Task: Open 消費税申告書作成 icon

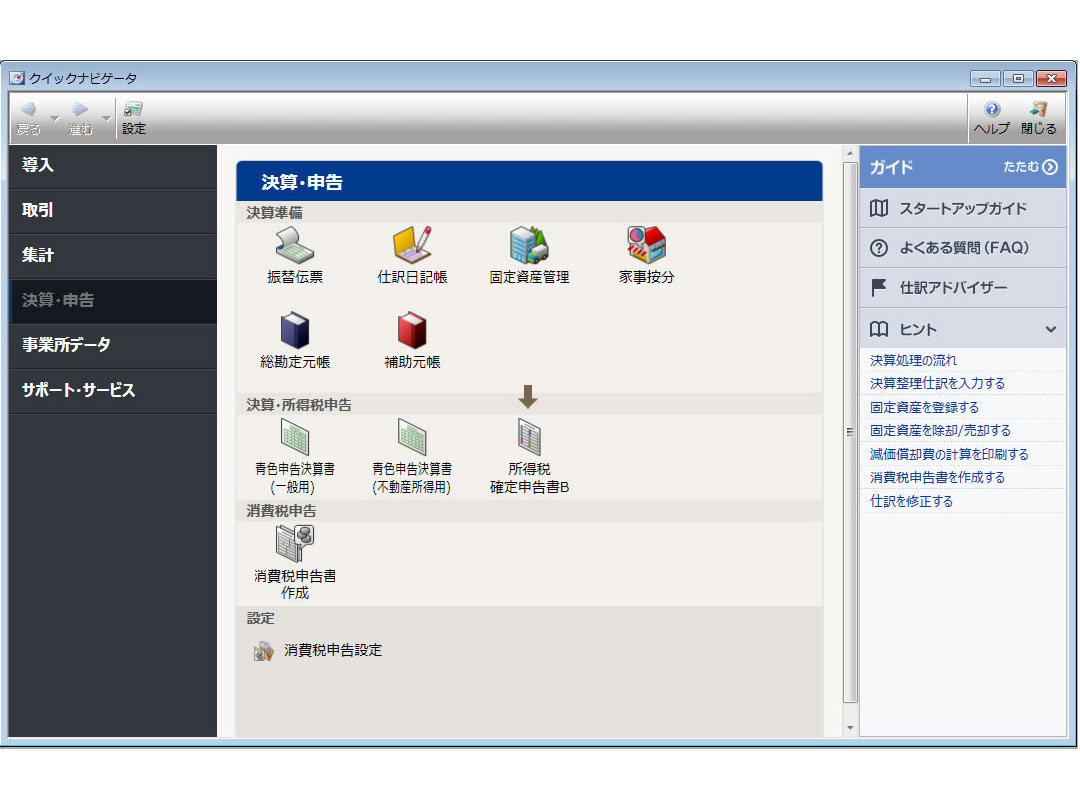Action: [295, 562]
